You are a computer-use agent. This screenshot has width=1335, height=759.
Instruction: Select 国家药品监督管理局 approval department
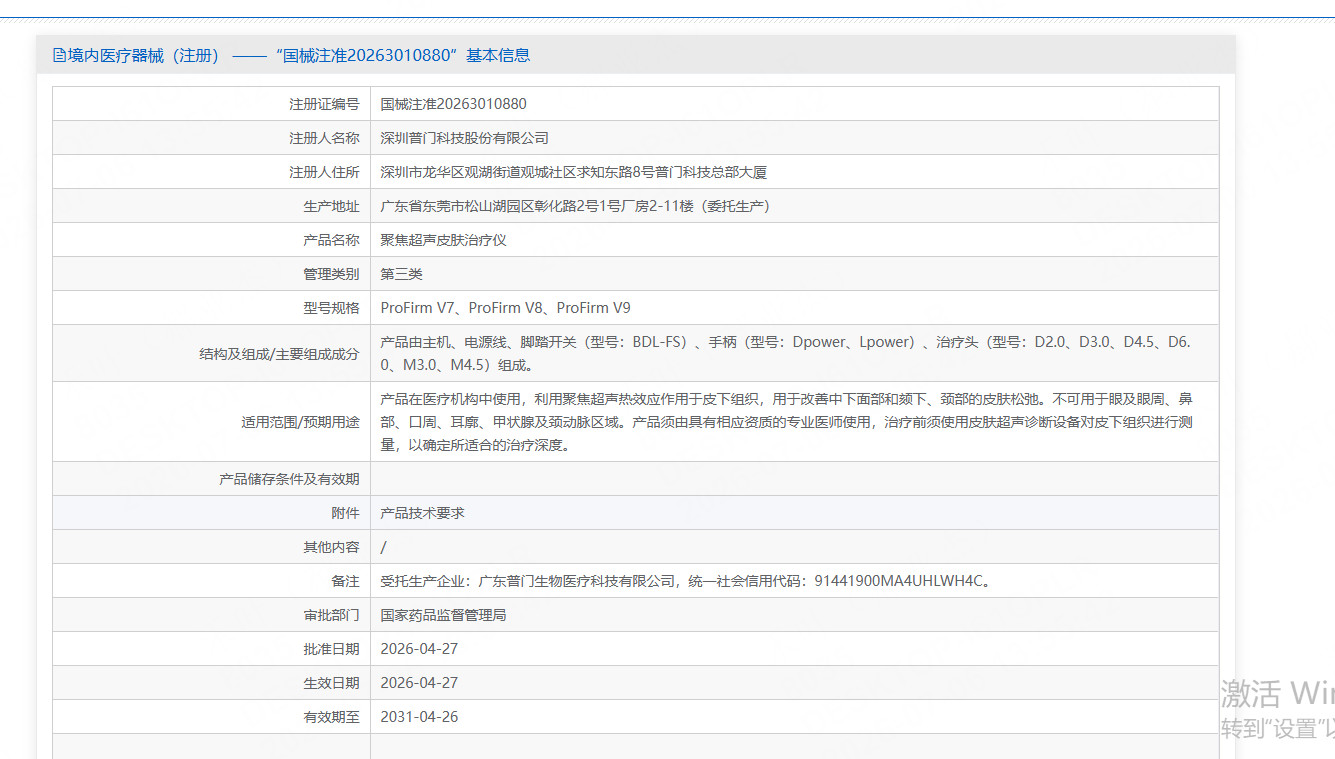click(444, 615)
